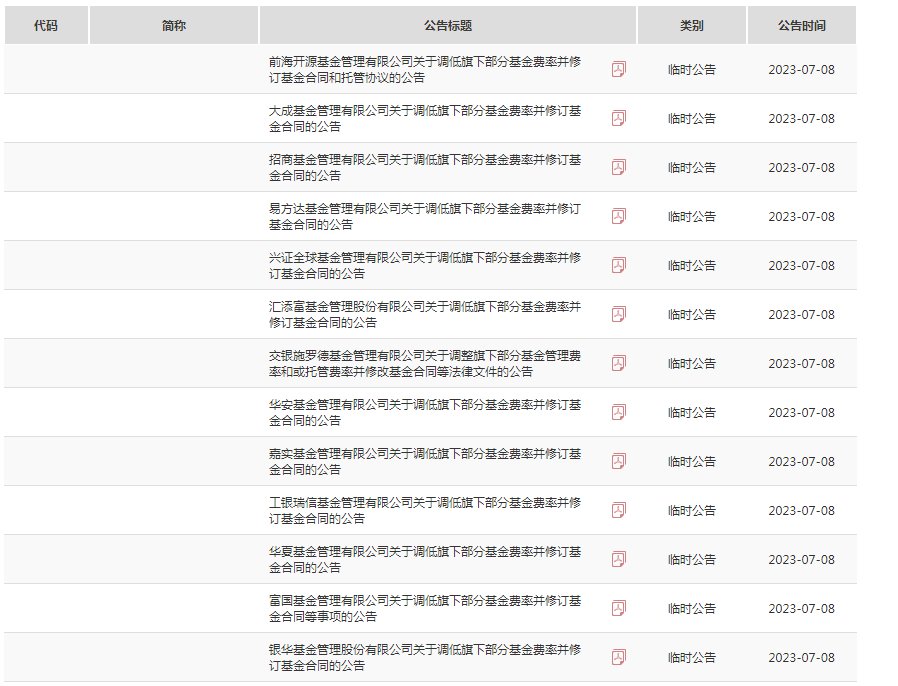Viewport: 898px width, 686px height.
Task: Open 汇添富基金 fee reduction announcement link
Action: click(425, 314)
